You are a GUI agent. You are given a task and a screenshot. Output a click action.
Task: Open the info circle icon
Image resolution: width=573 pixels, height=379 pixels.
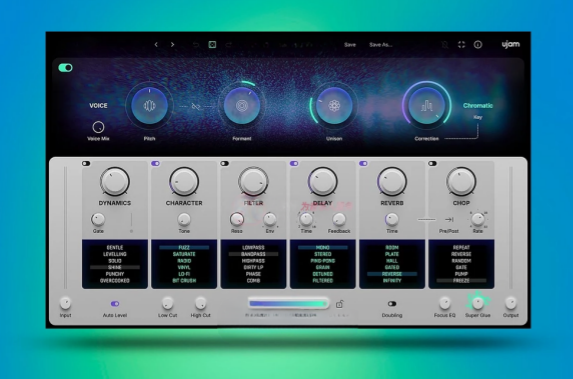[x=478, y=45]
